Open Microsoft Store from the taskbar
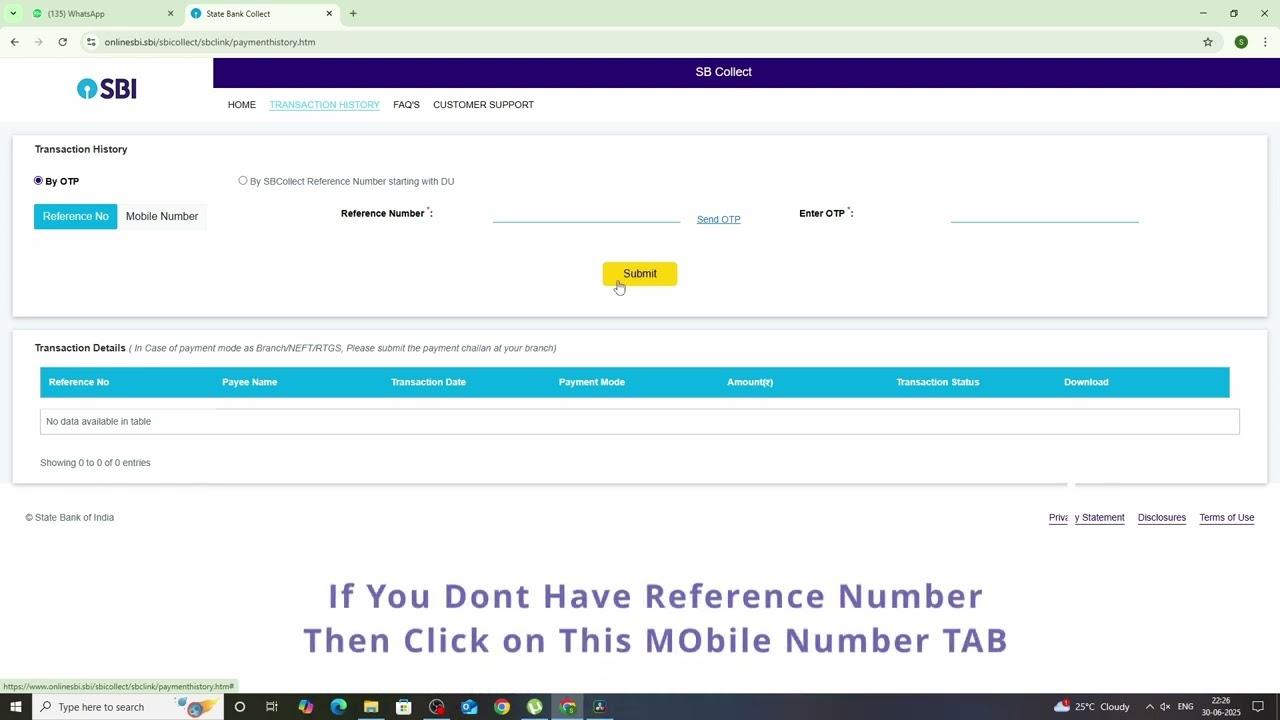This screenshot has width=1280, height=720. click(404, 707)
